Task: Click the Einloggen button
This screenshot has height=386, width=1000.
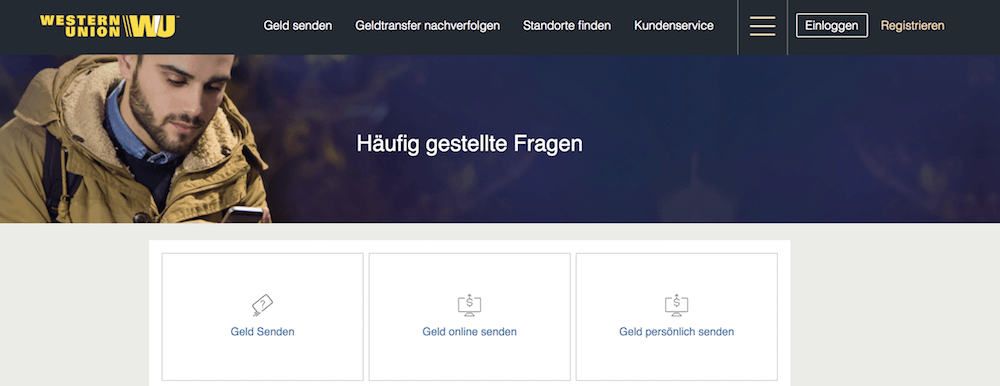Action: [832, 26]
